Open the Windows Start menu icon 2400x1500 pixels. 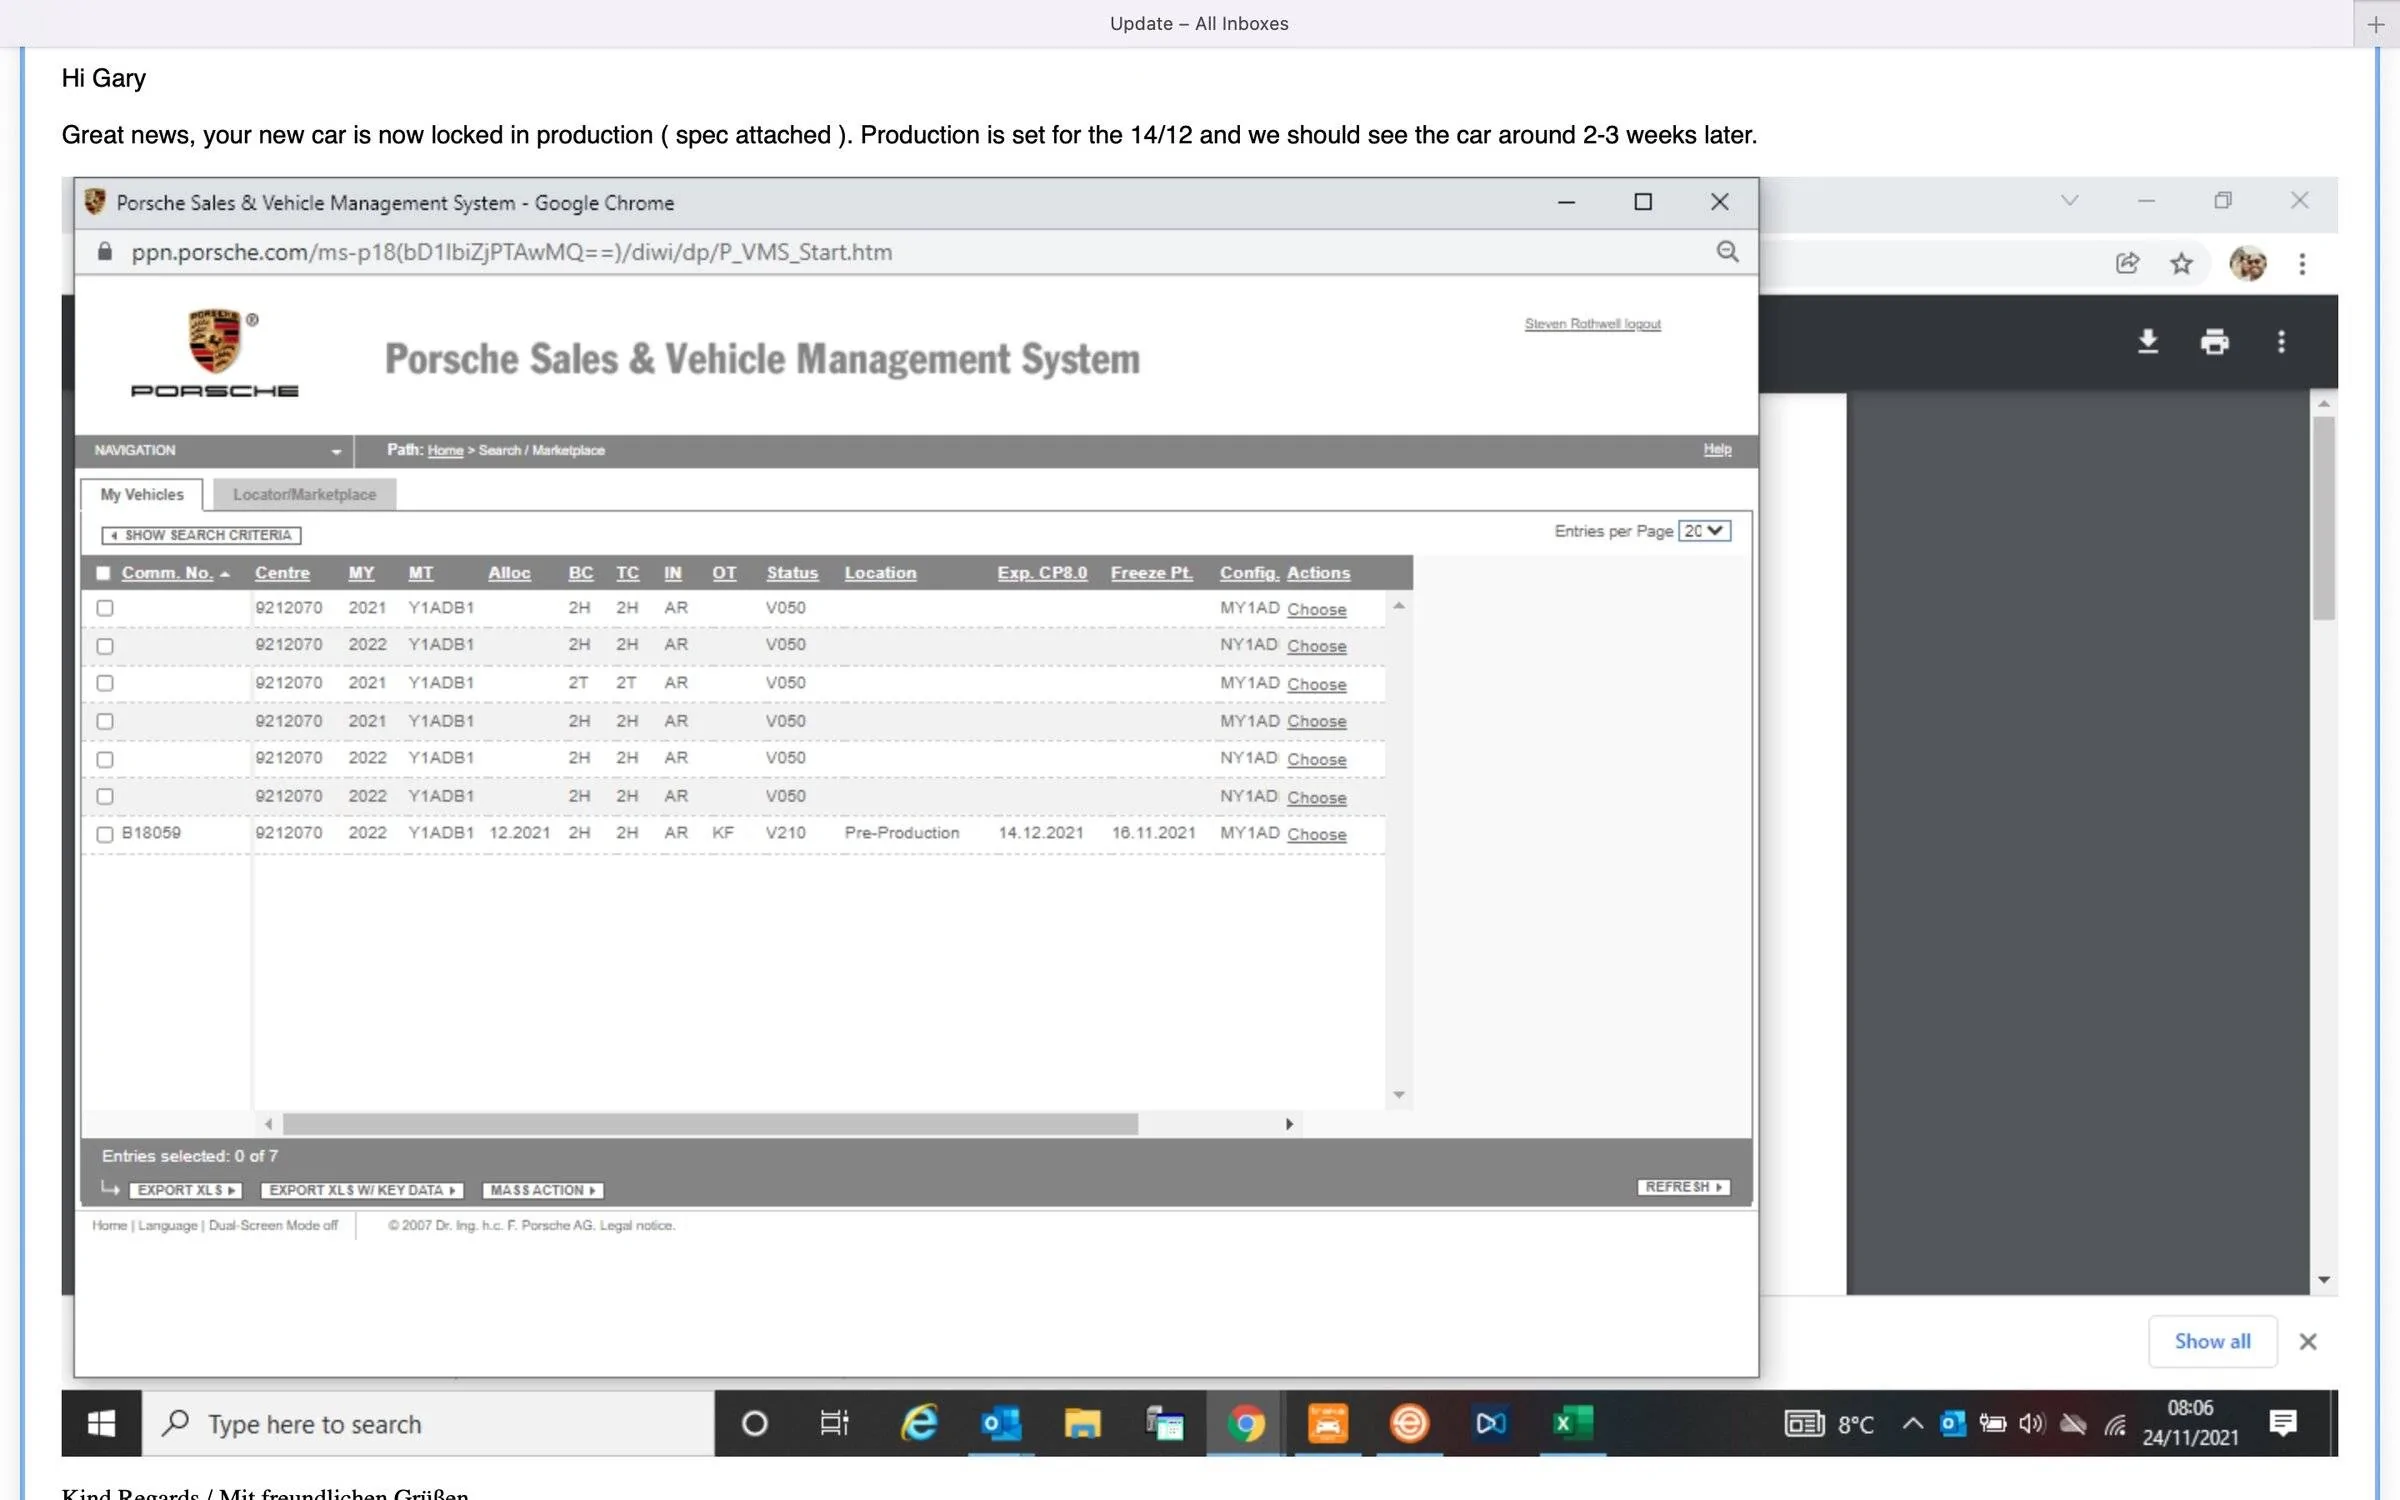click(101, 1423)
